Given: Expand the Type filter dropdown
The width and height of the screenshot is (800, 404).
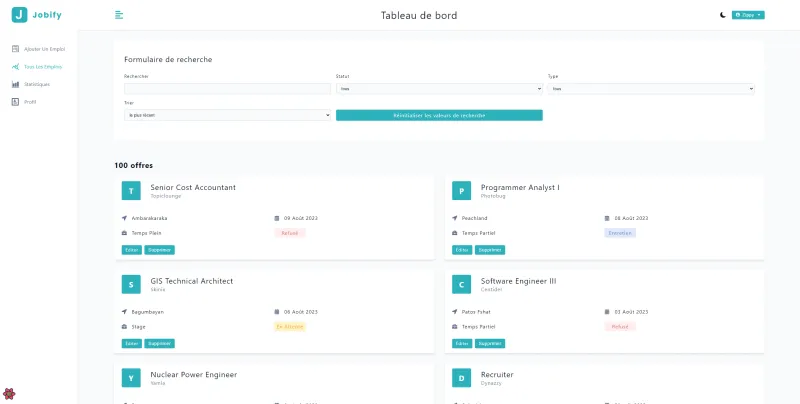Looking at the screenshot, I should [x=651, y=88].
